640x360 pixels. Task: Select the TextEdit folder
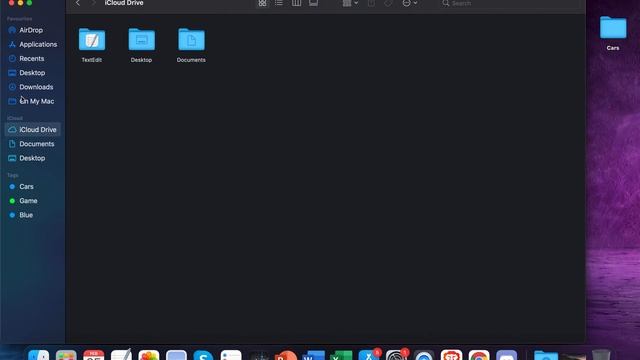[92, 45]
